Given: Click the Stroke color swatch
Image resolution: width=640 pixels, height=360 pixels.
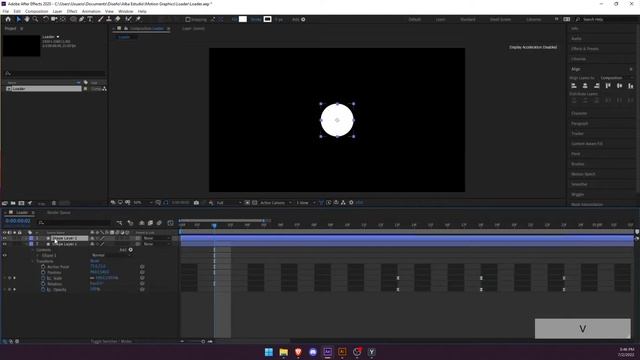Looking at the screenshot, I should coord(267,19).
